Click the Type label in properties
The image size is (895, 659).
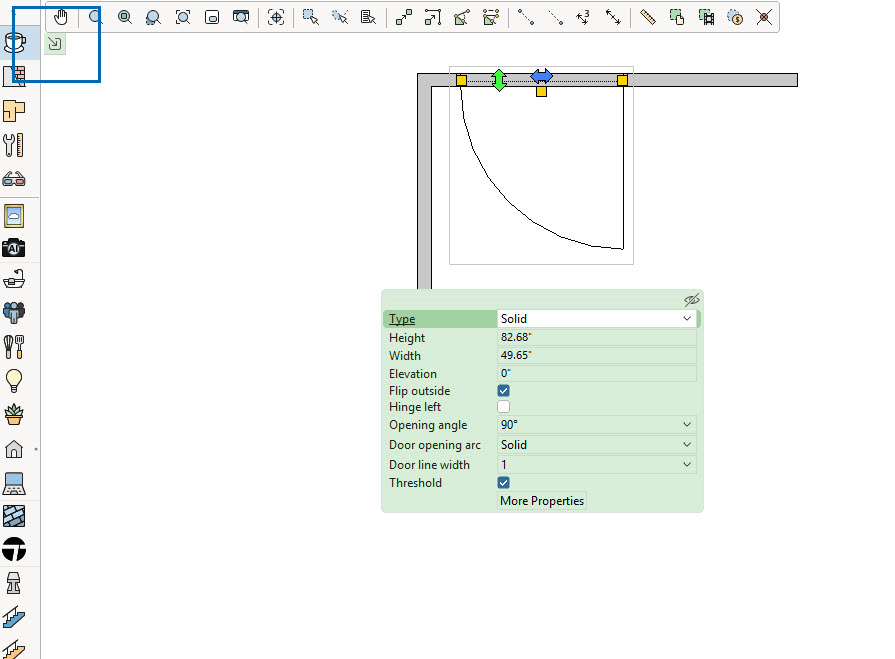[x=402, y=319]
